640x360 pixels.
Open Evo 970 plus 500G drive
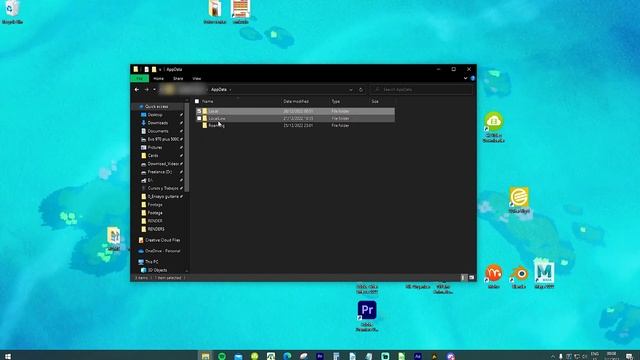163,139
